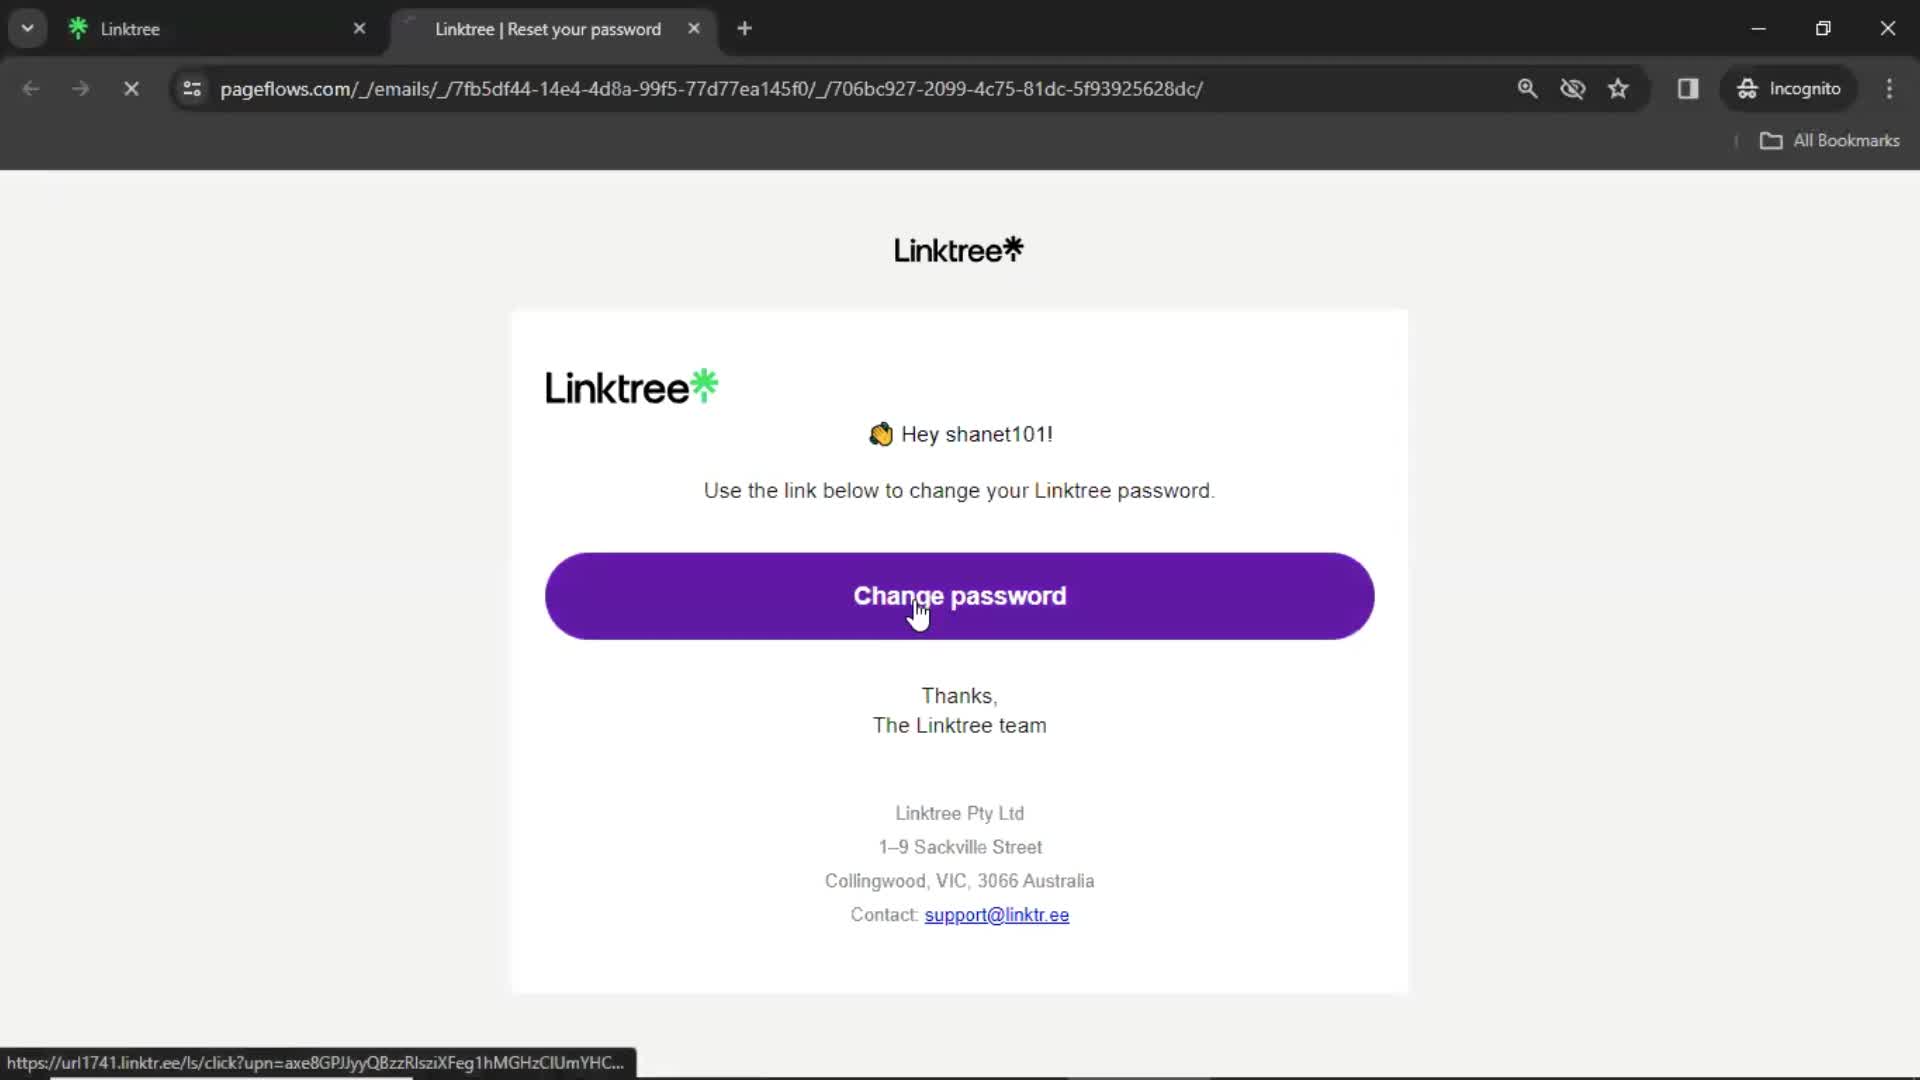Viewport: 1920px width, 1080px height.
Task: Restore down the browser window
Action: (1823, 29)
